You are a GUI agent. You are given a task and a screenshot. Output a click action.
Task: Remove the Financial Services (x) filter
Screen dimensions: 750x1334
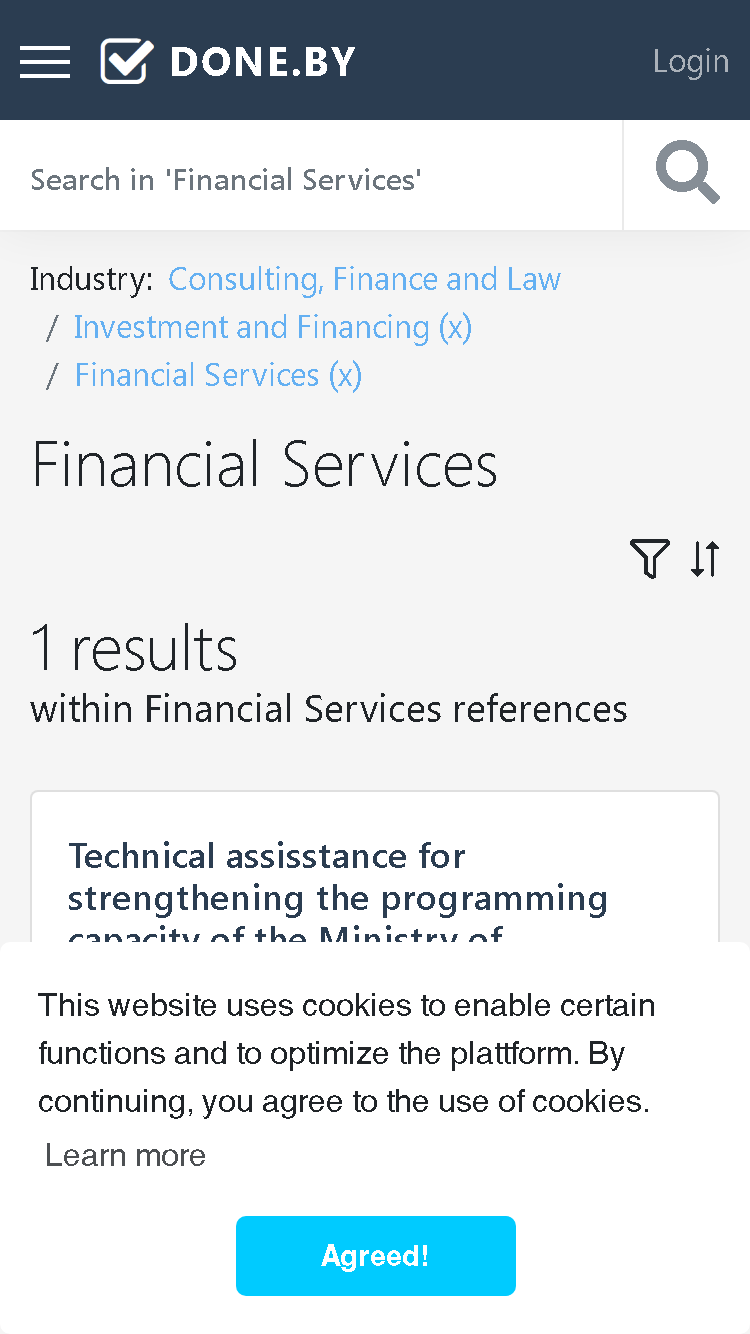(x=218, y=375)
